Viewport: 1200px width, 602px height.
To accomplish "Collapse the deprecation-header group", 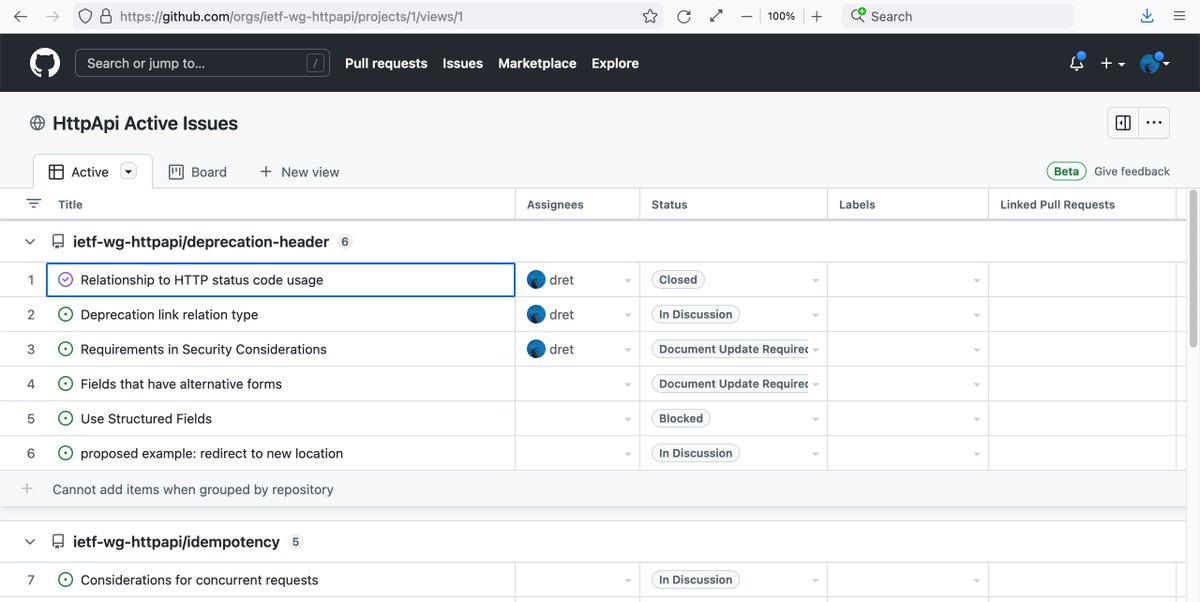I will point(31,242).
